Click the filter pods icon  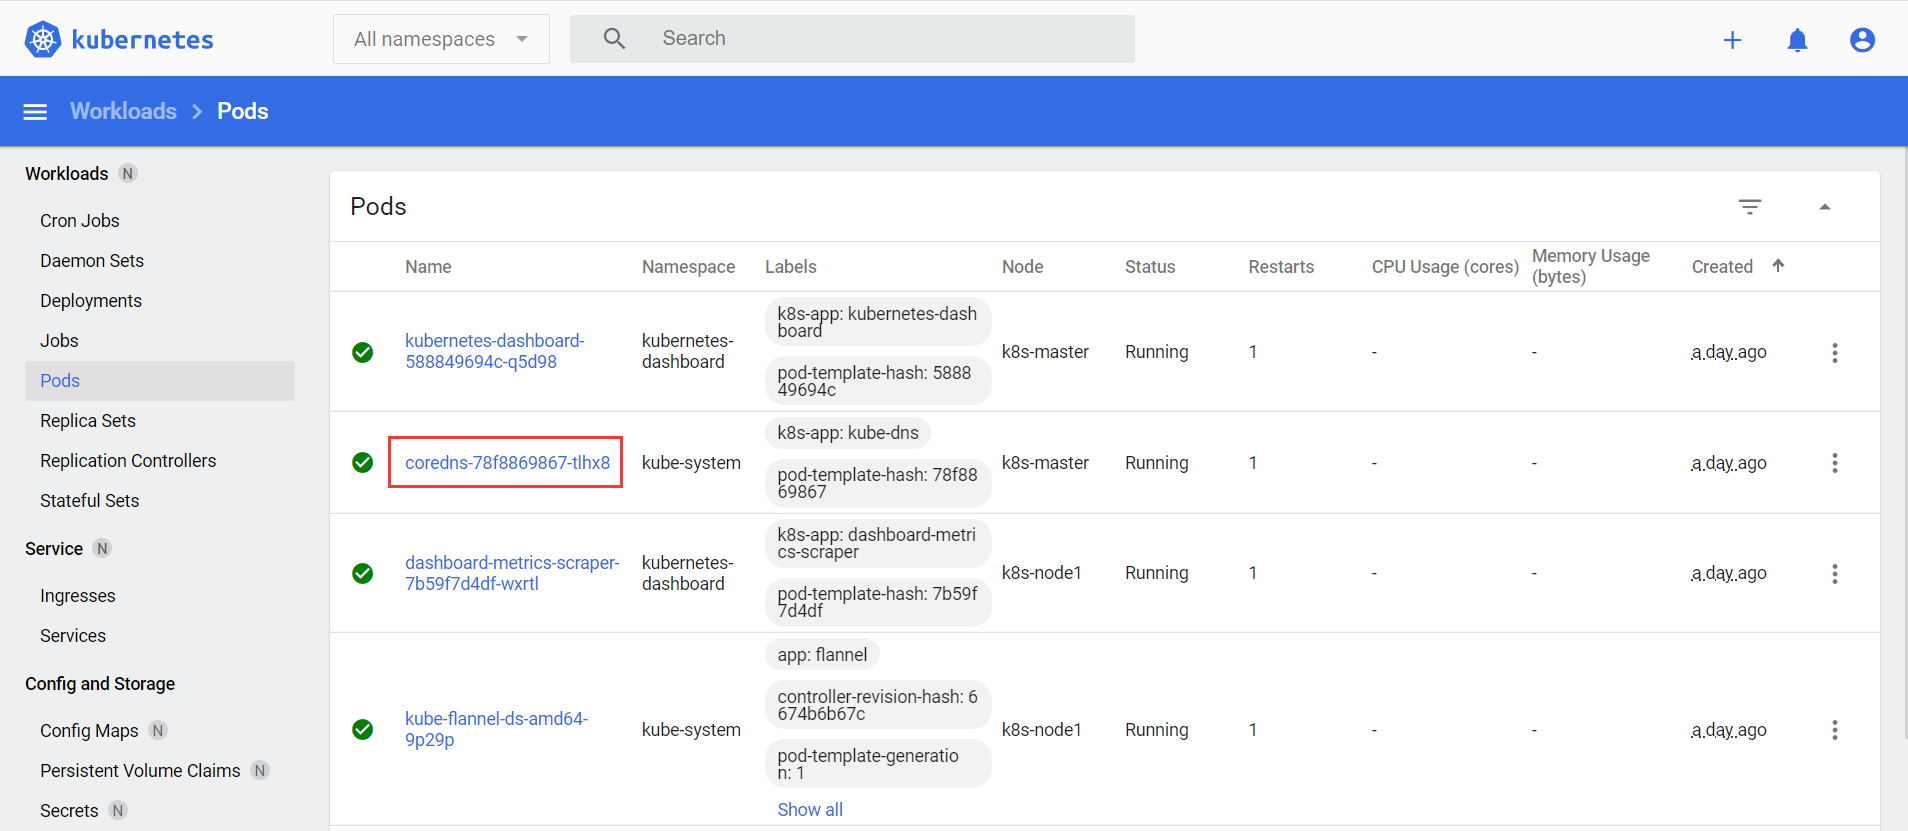coord(1750,207)
